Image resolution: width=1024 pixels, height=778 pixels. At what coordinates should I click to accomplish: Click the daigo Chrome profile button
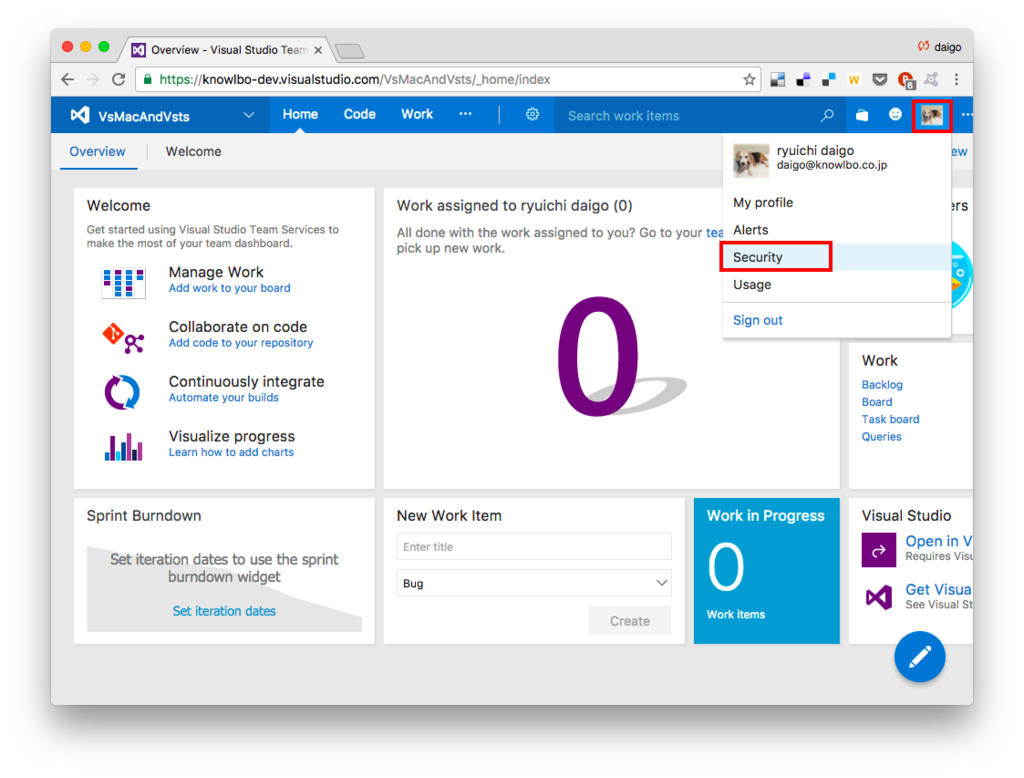(939, 47)
